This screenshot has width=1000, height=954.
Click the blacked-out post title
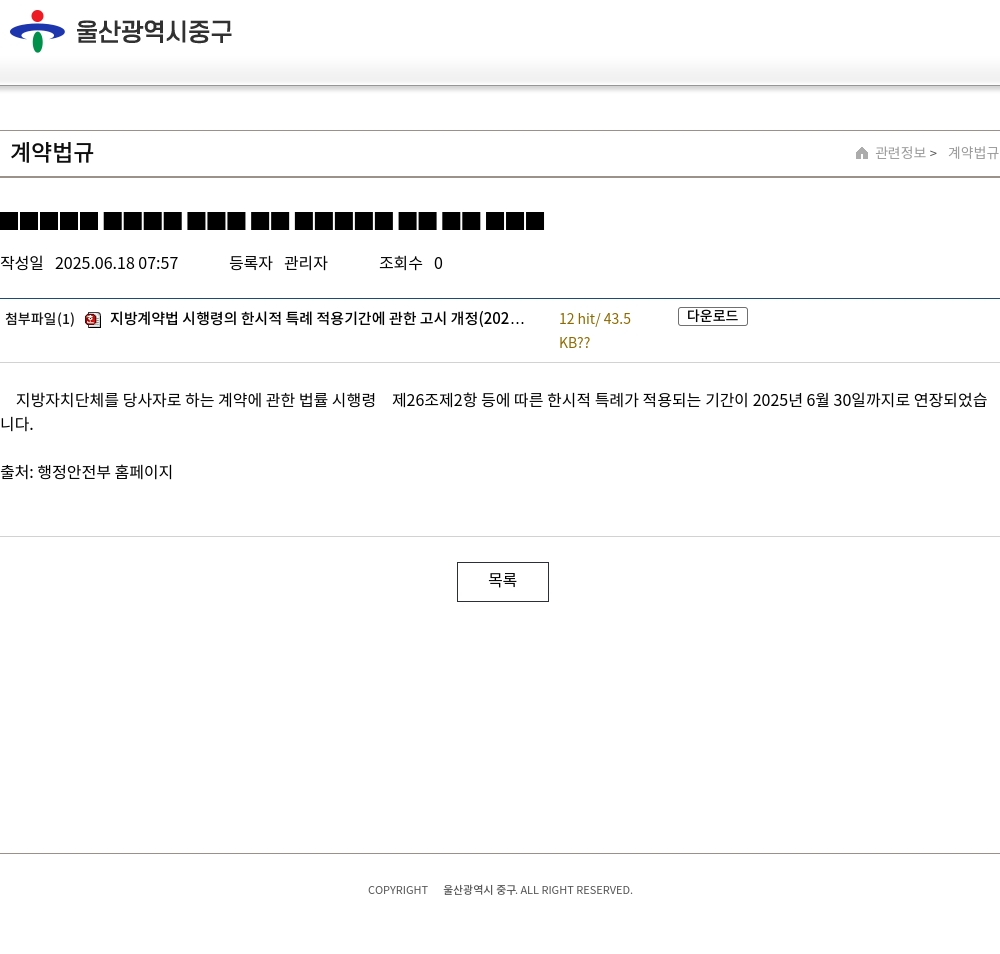pos(272,221)
